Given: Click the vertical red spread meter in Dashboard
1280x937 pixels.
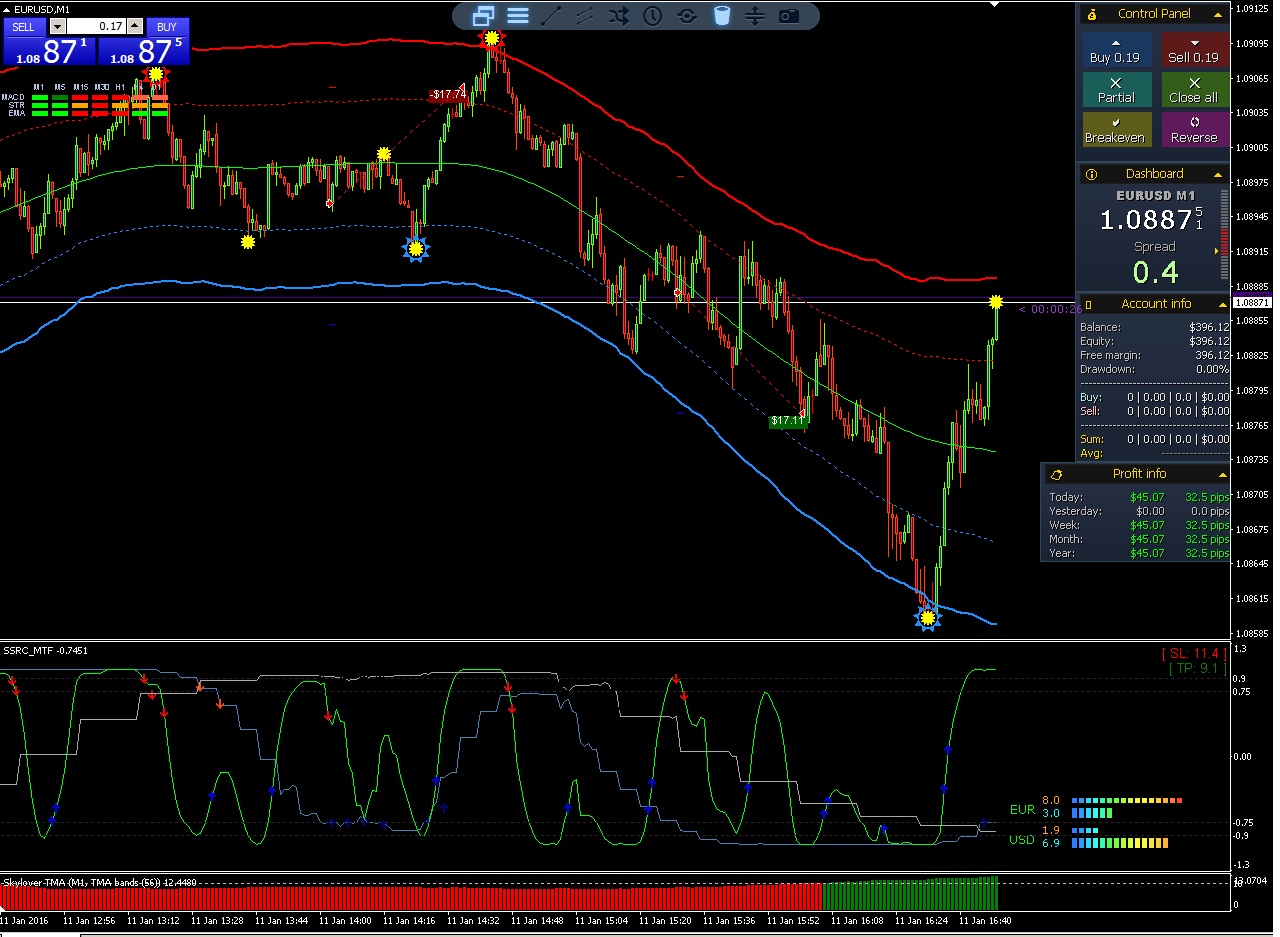Looking at the screenshot, I should click(x=1225, y=234).
